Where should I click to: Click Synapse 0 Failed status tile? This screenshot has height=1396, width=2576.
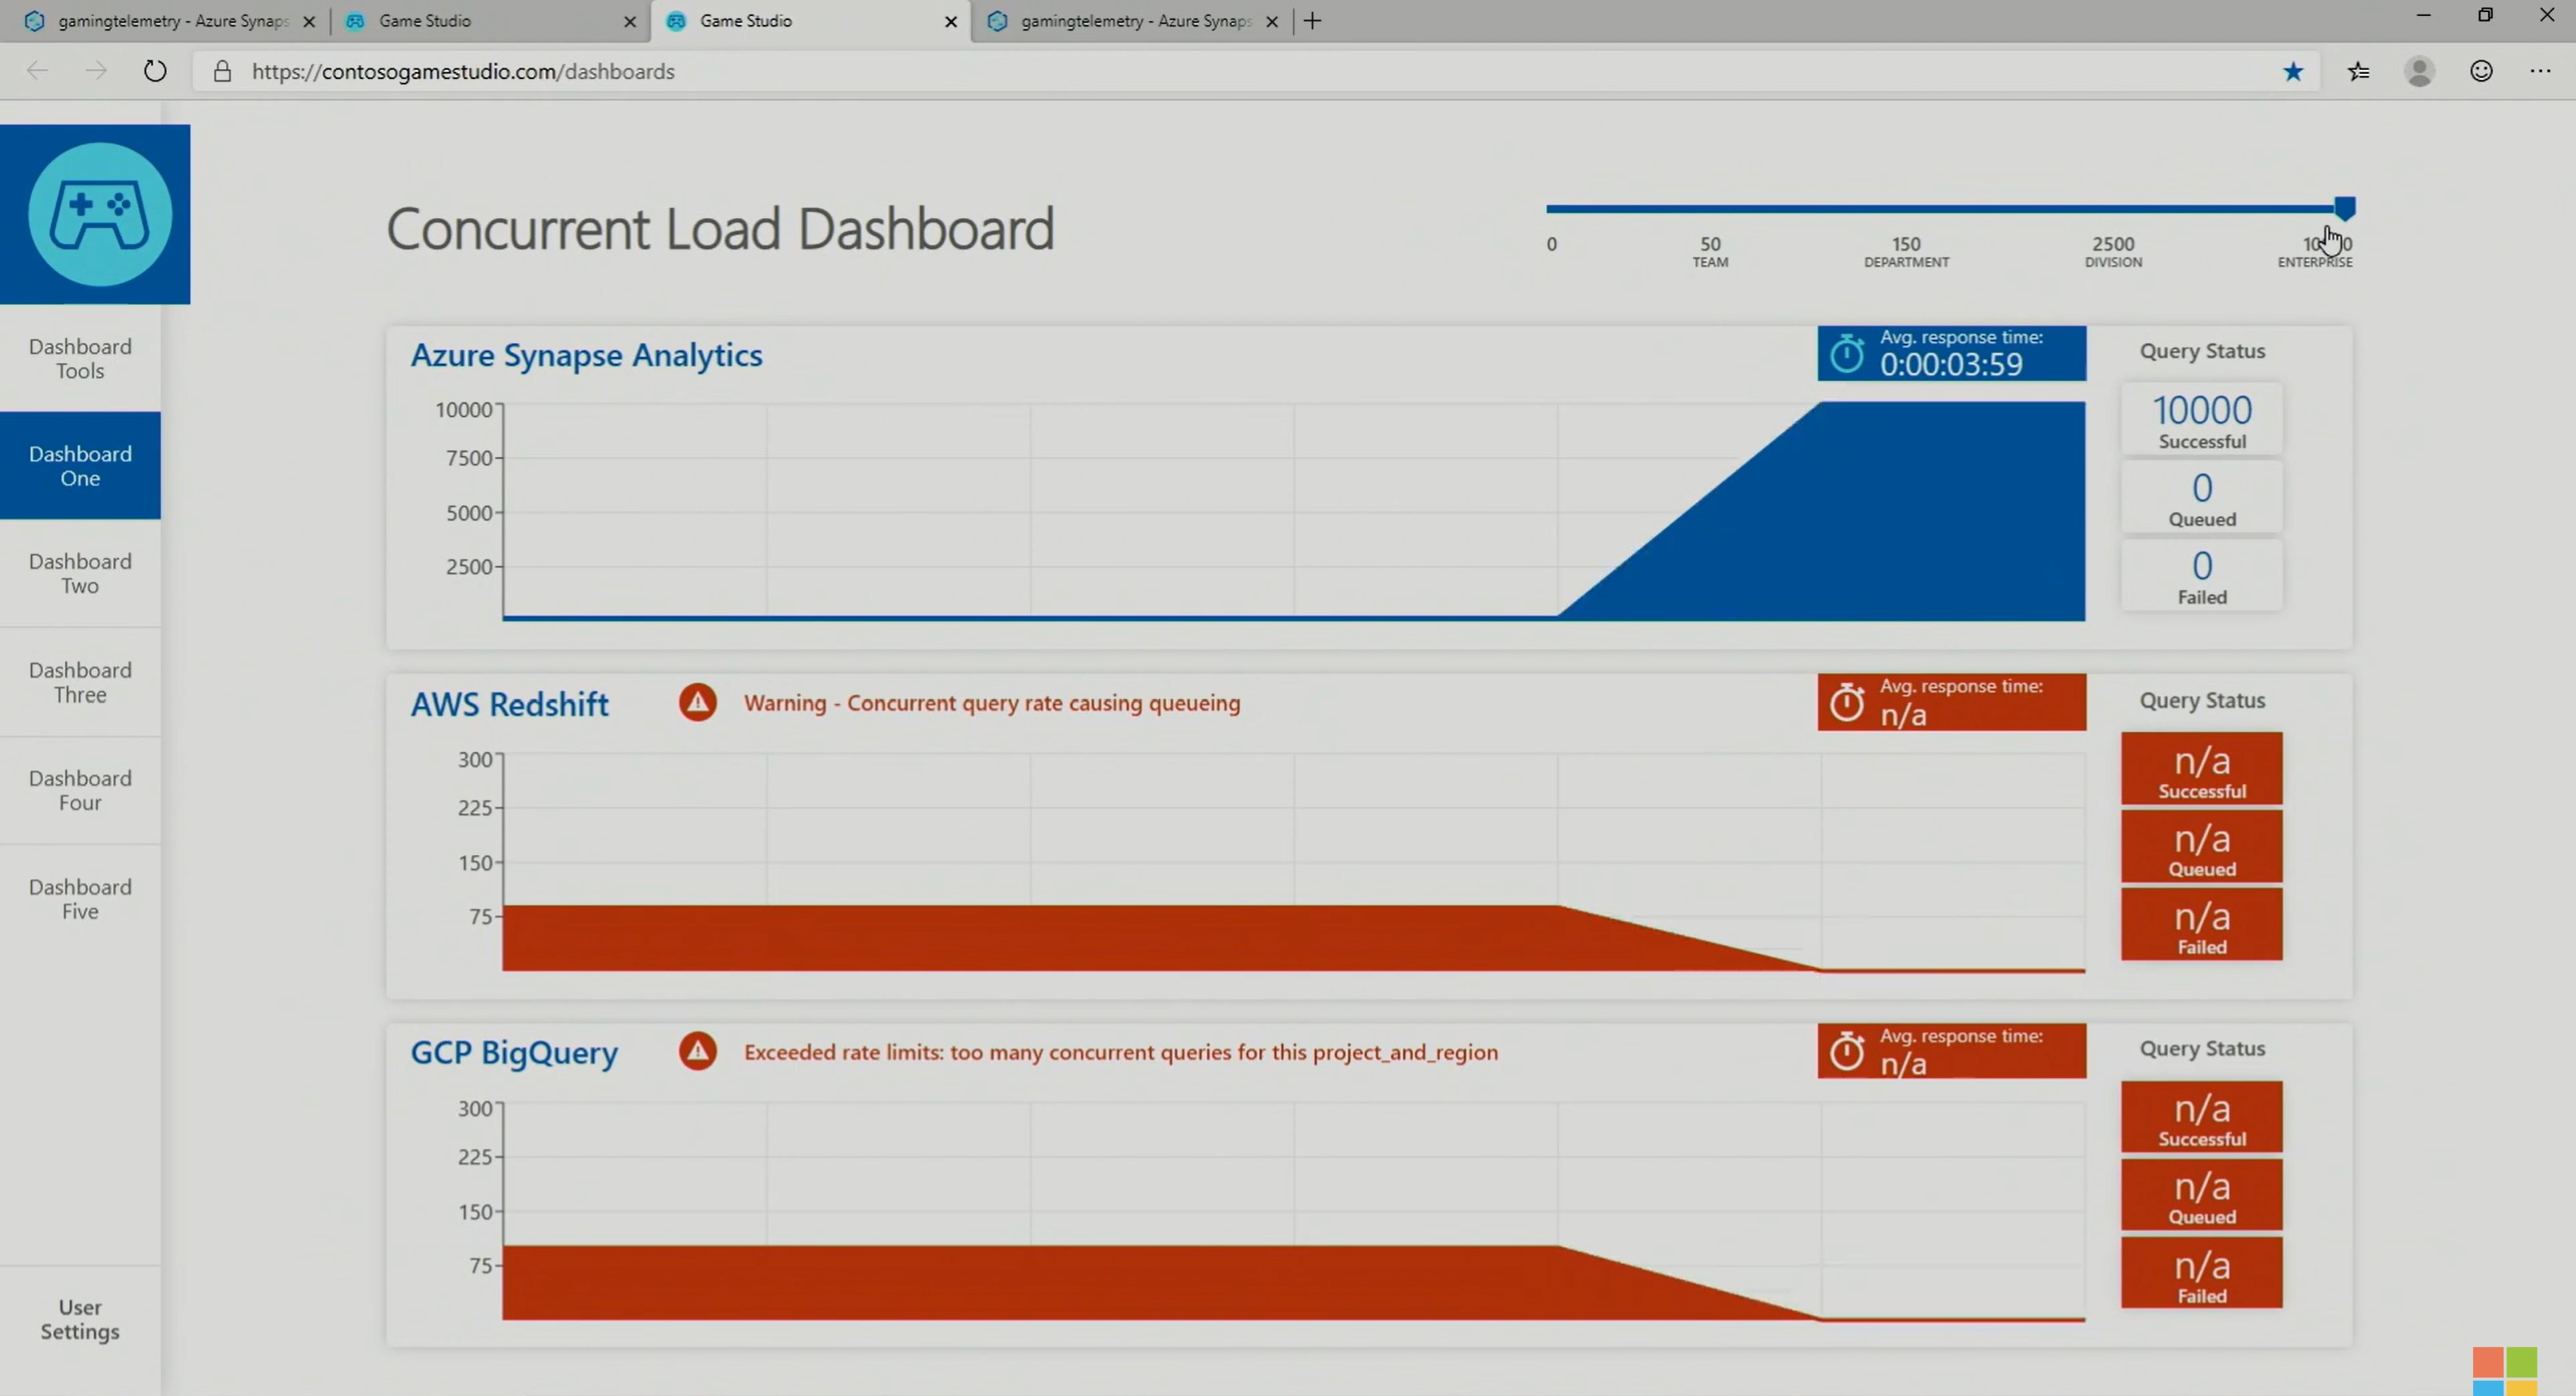(x=2202, y=575)
